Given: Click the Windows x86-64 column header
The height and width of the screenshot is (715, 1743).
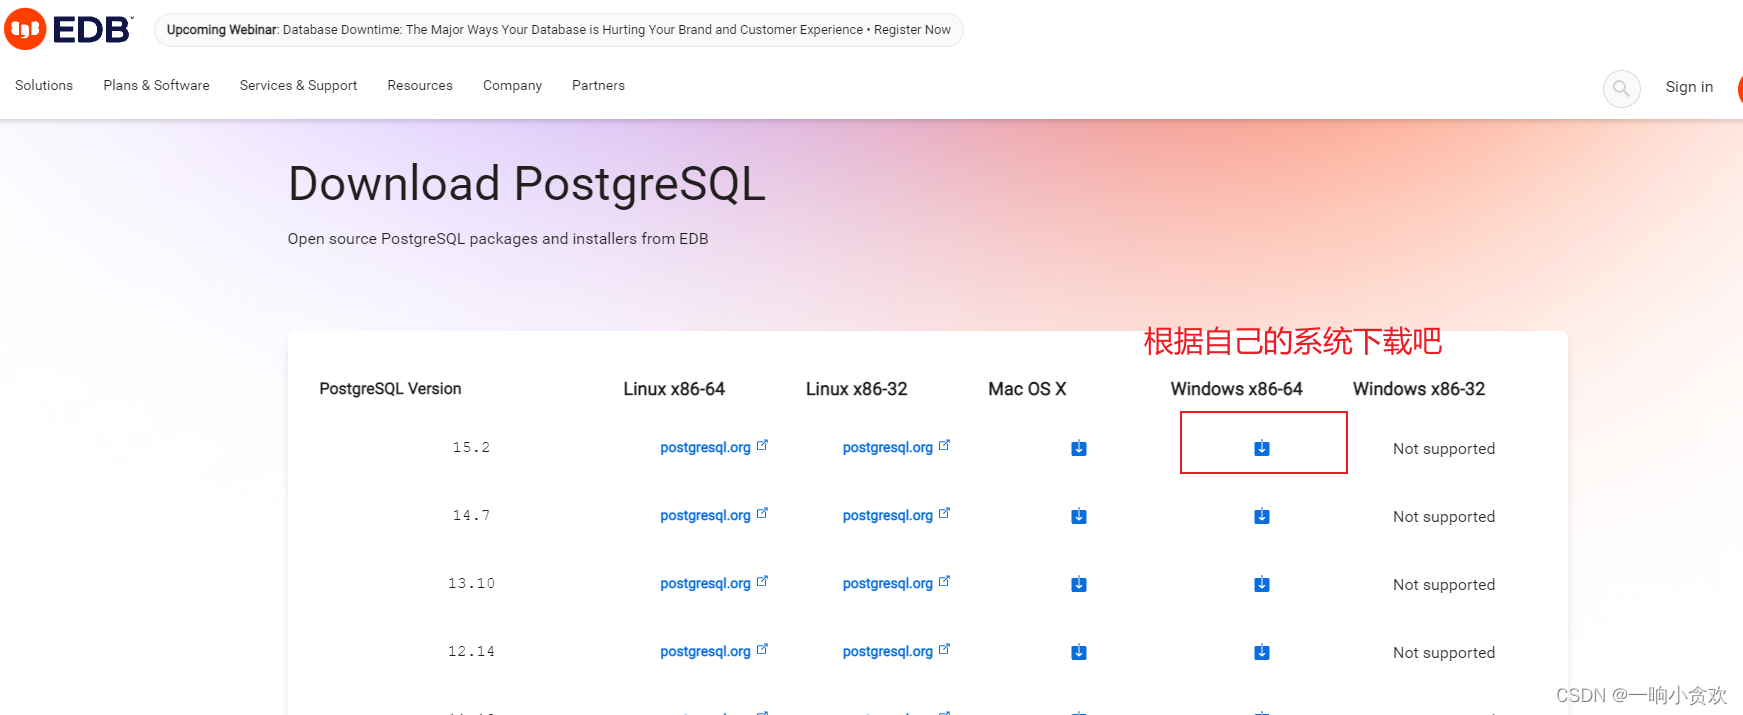Looking at the screenshot, I should tap(1237, 389).
